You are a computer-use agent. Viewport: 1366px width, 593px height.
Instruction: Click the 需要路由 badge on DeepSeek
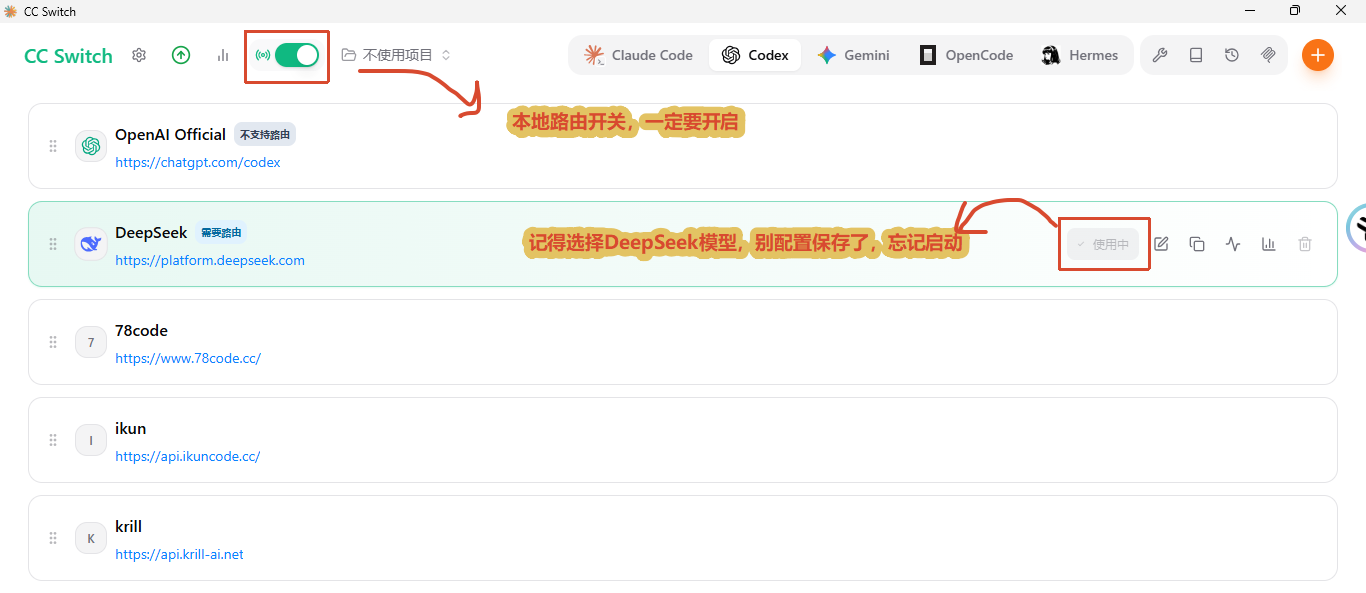pos(220,233)
